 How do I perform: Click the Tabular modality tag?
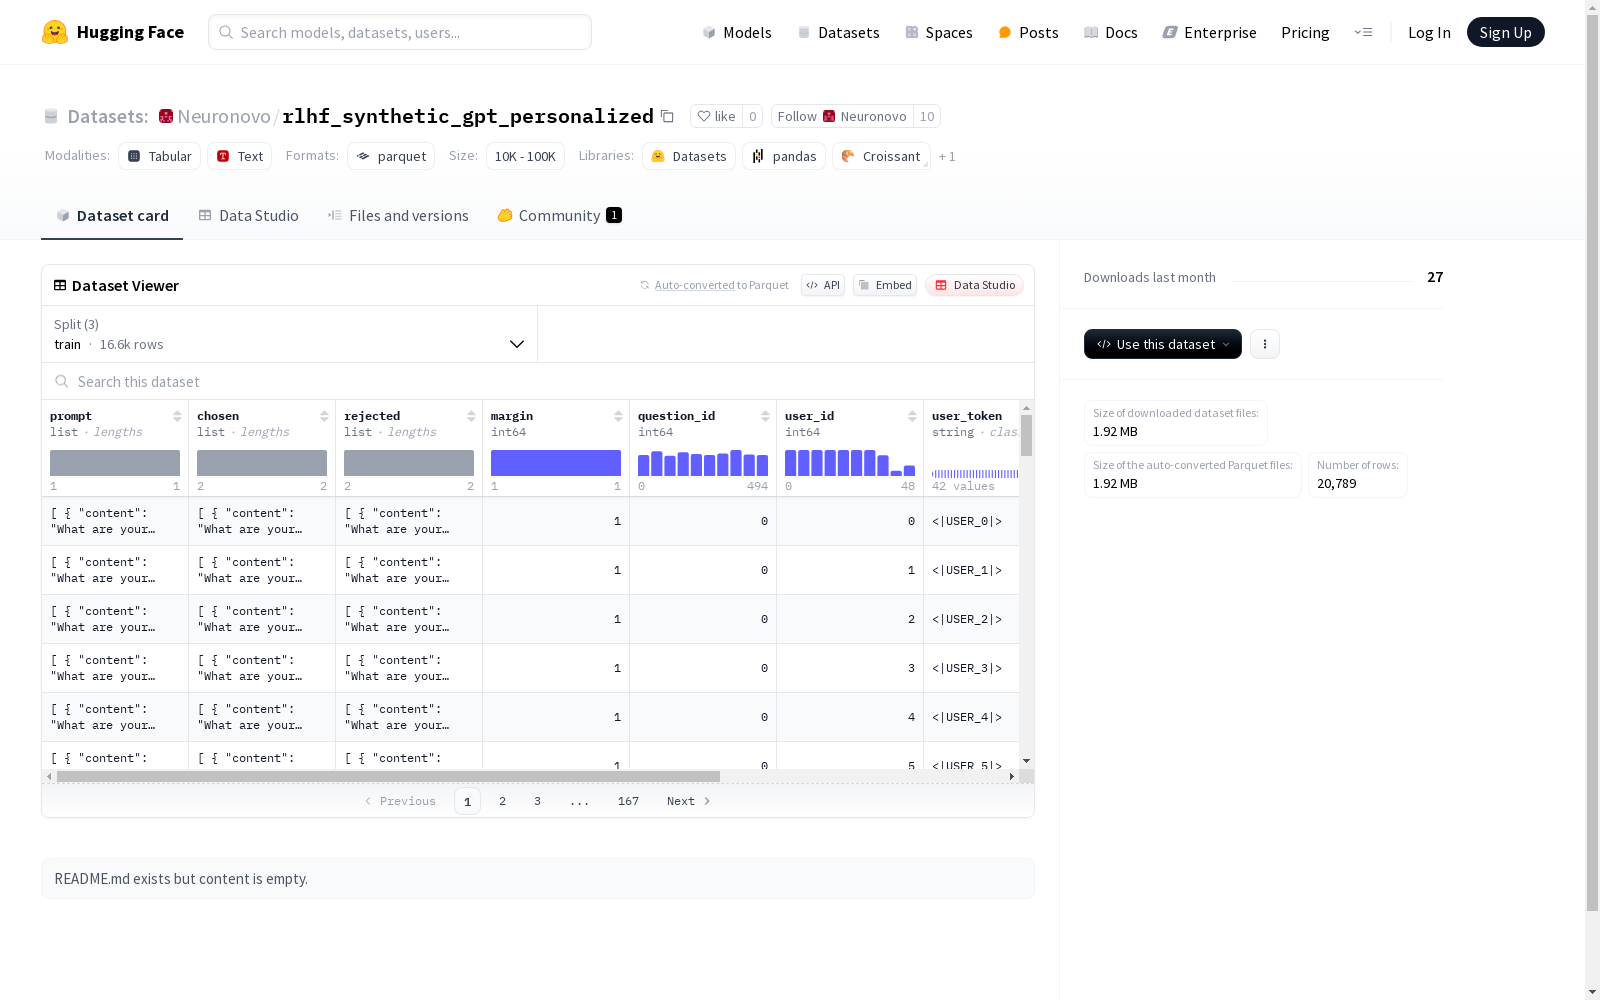pos(160,156)
